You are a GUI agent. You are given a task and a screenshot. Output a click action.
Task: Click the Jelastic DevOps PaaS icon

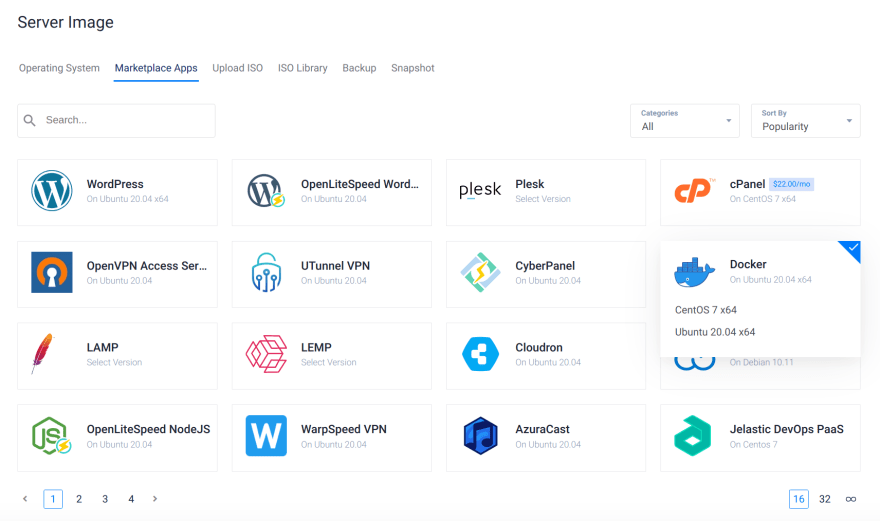pos(693,436)
